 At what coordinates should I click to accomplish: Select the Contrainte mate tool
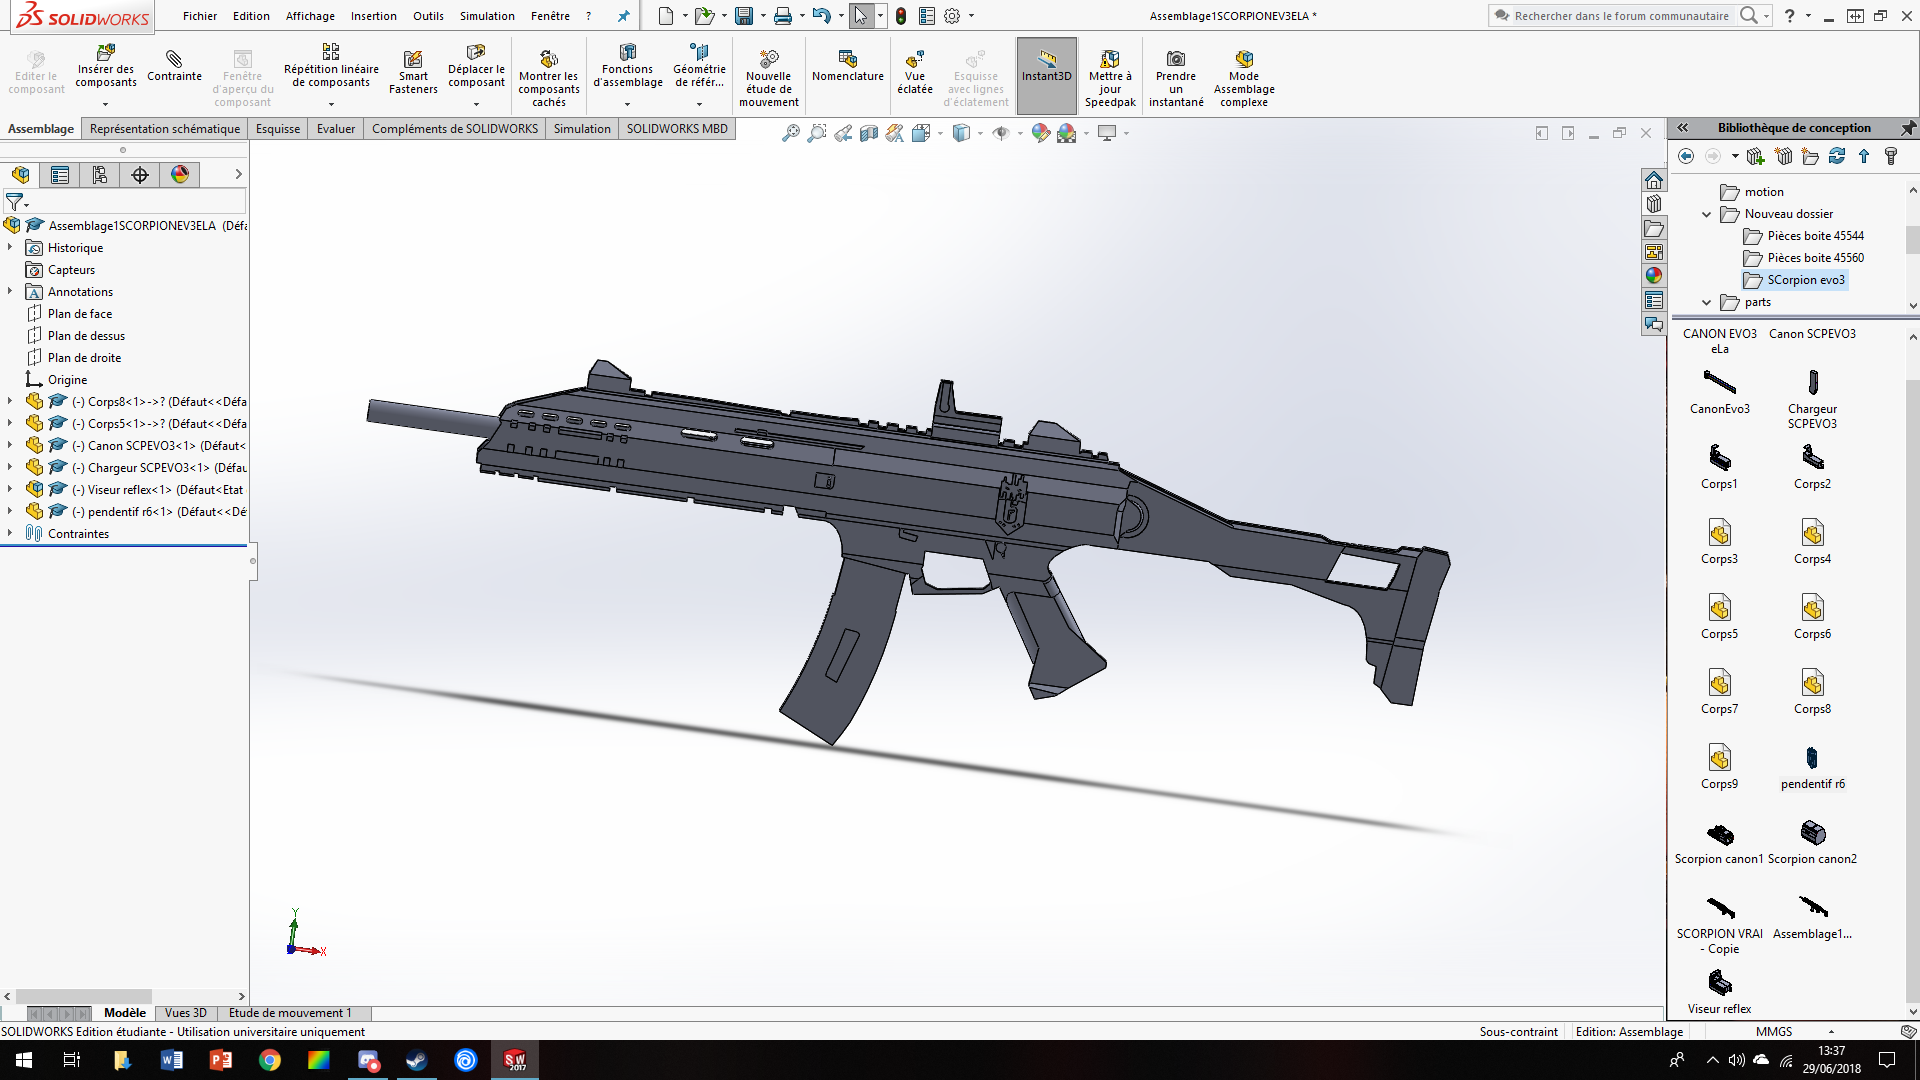[x=174, y=66]
